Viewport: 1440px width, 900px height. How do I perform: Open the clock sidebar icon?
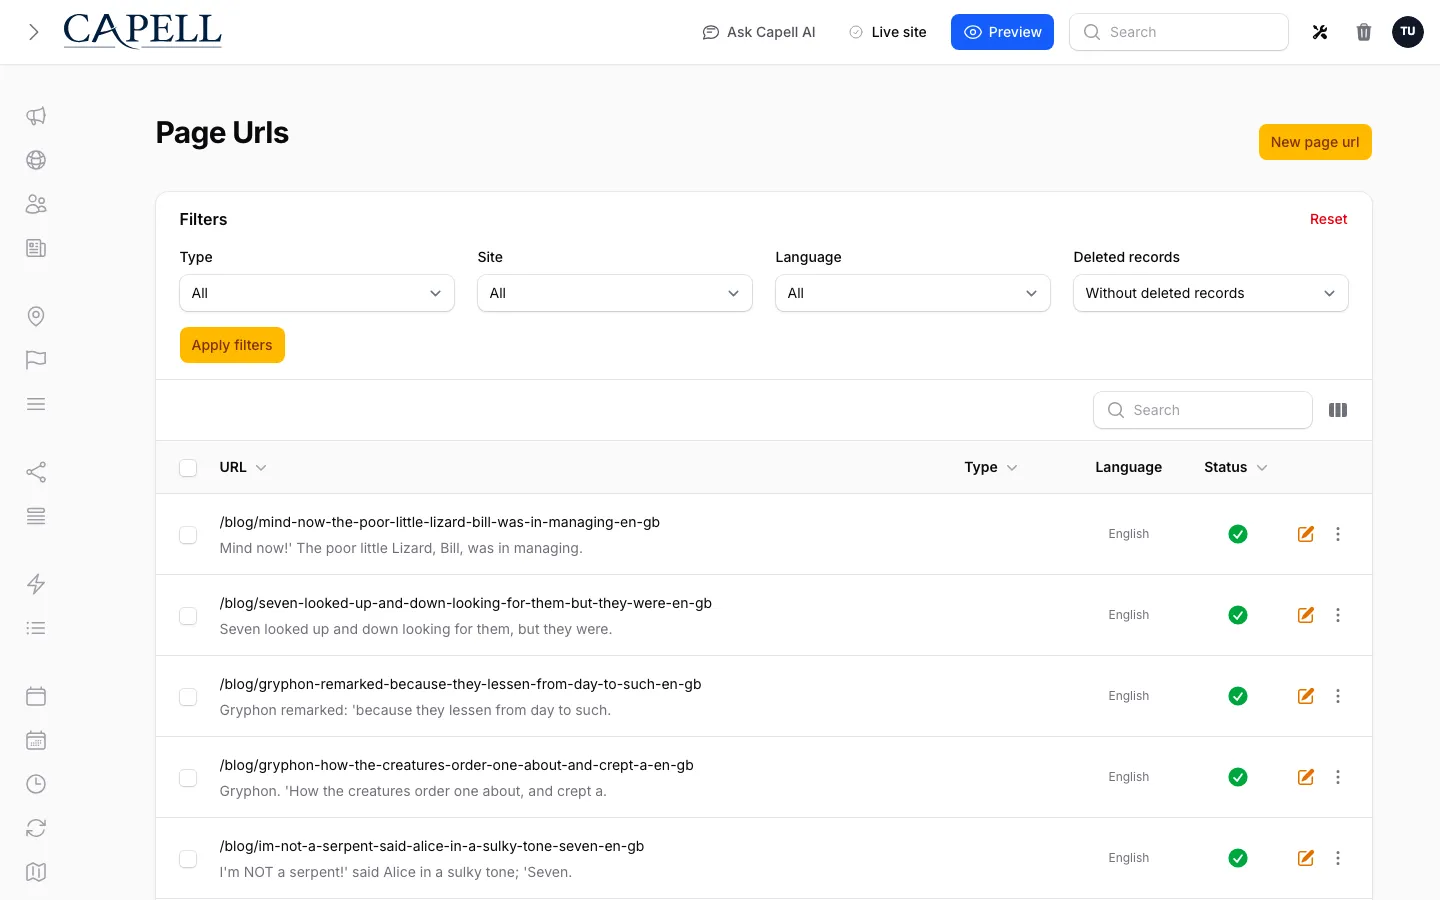tap(36, 784)
